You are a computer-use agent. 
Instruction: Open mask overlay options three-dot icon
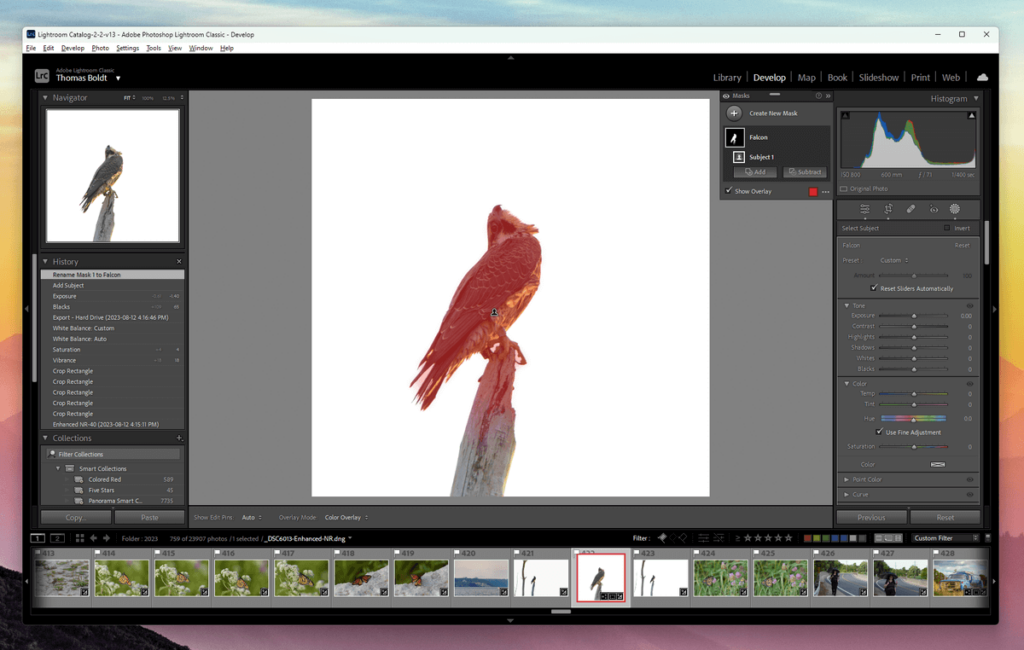click(x=825, y=191)
